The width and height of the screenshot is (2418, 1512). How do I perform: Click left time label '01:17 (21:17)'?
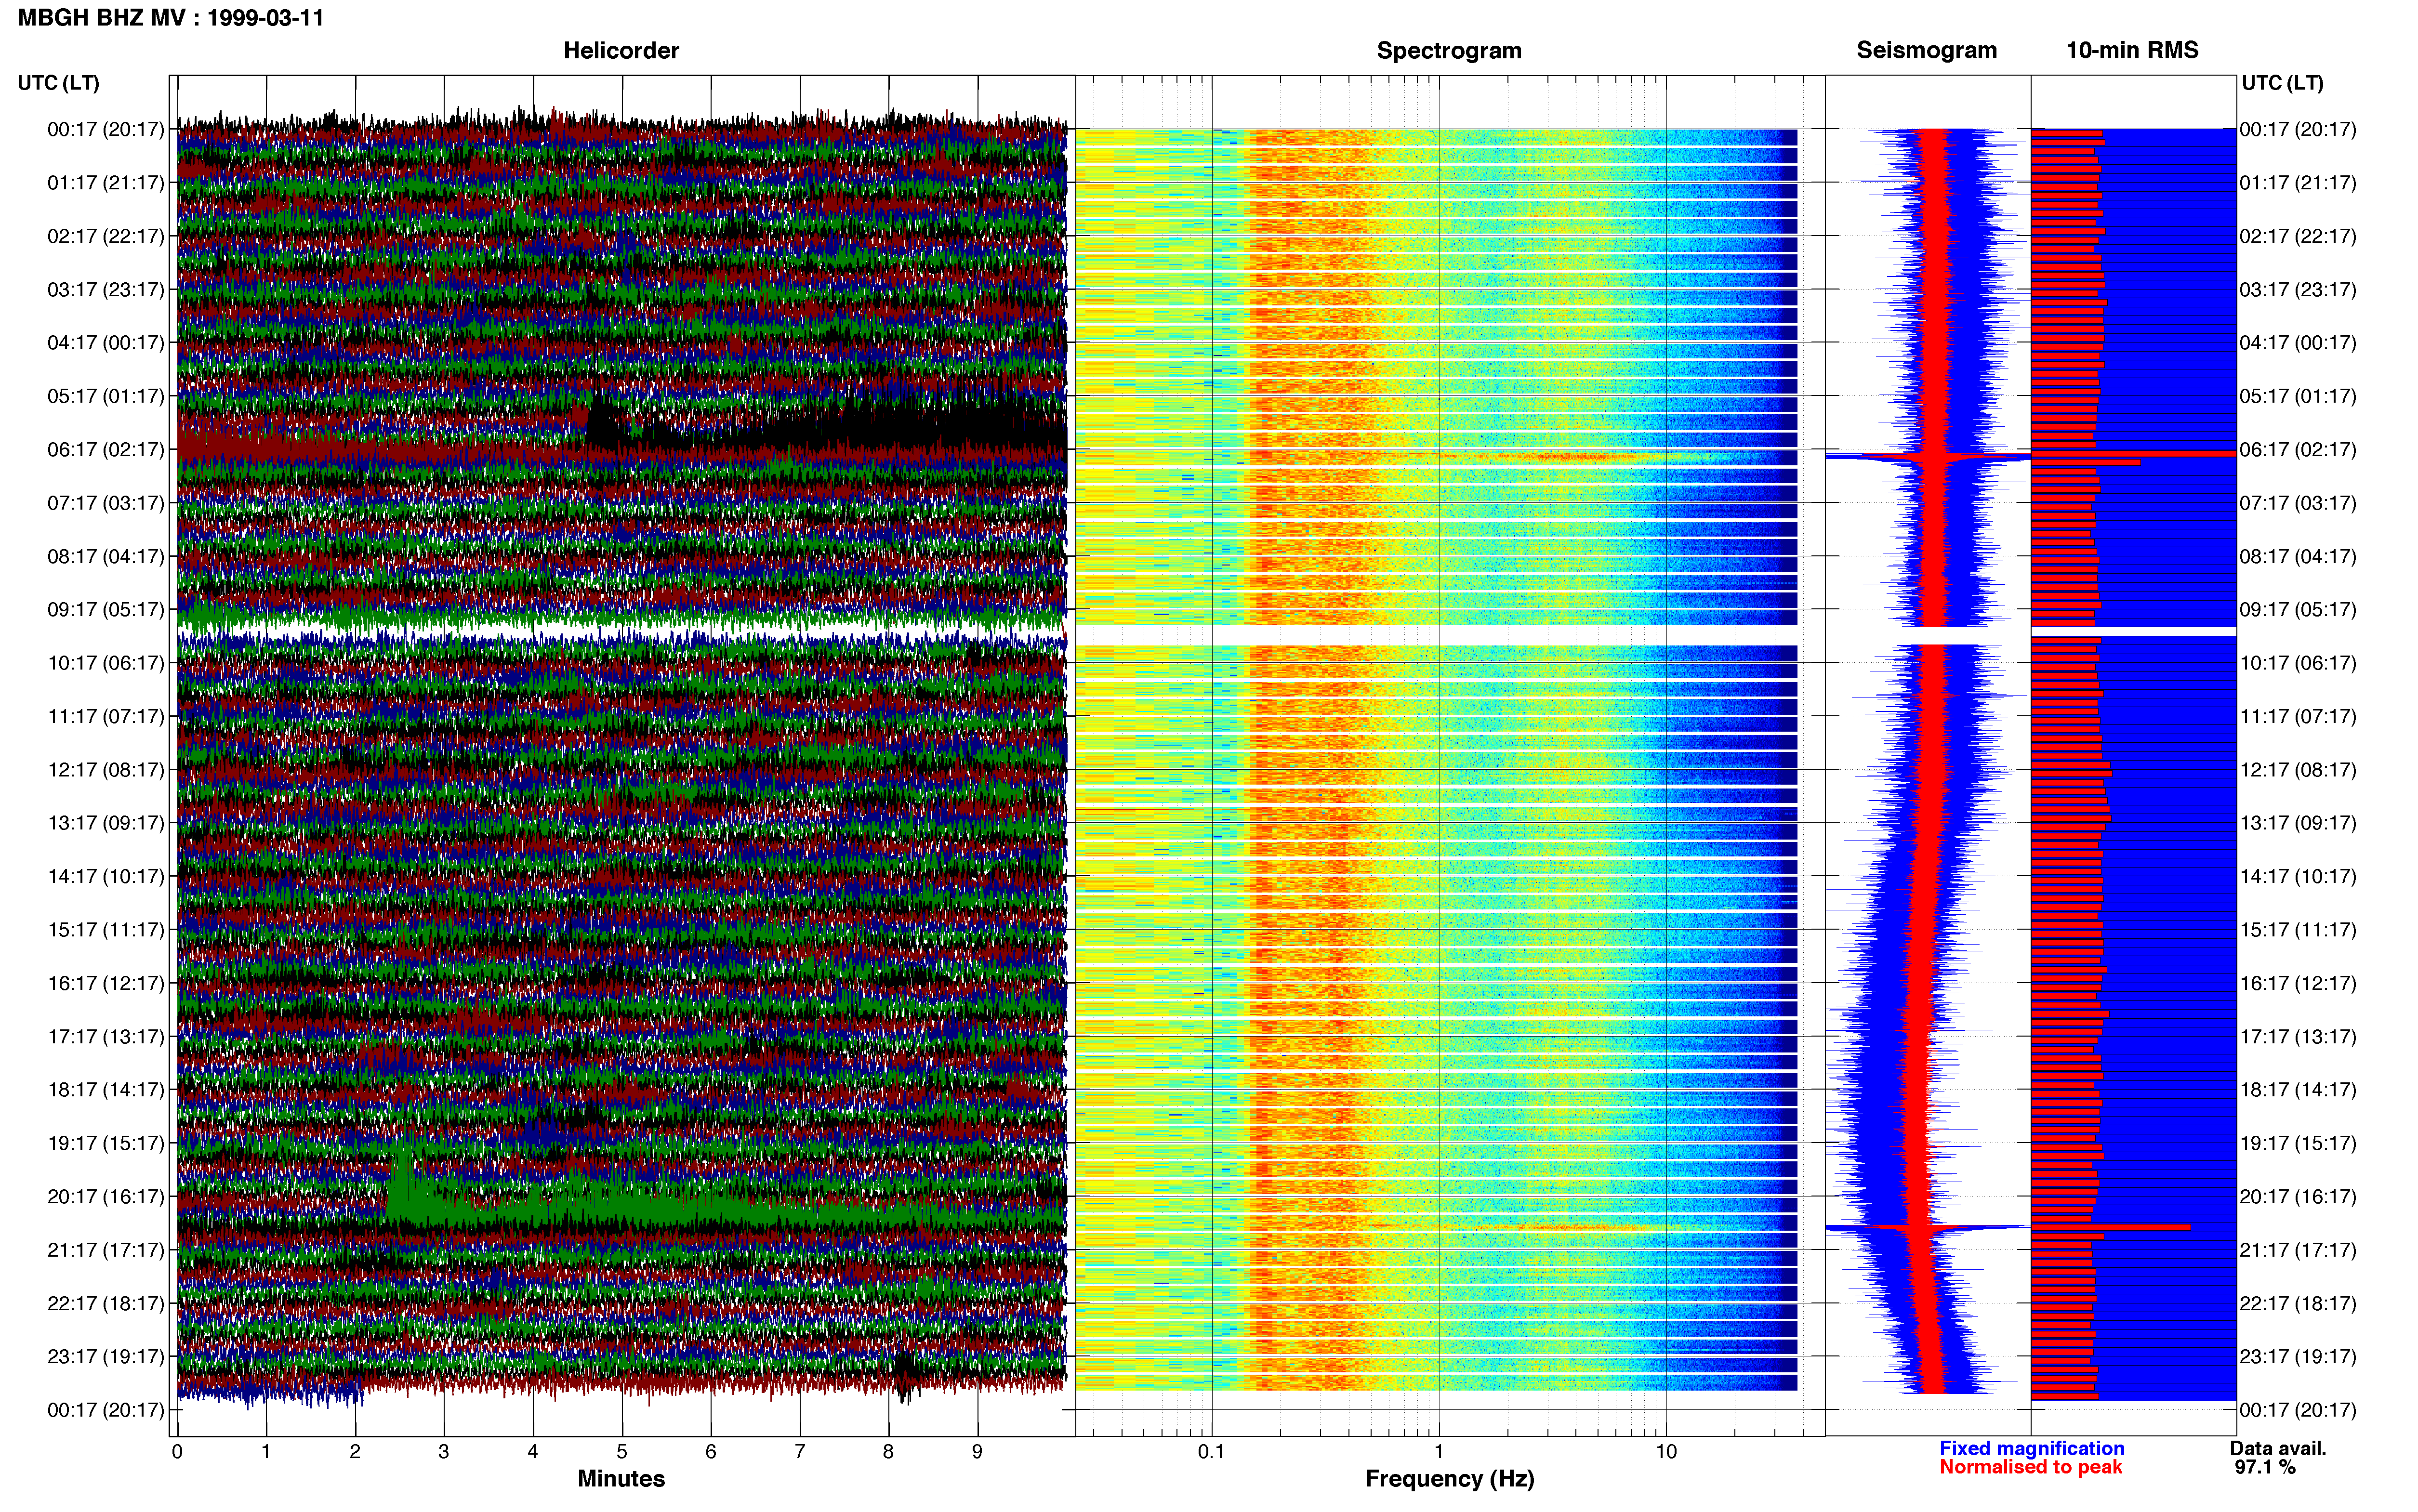[x=106, y=182]
